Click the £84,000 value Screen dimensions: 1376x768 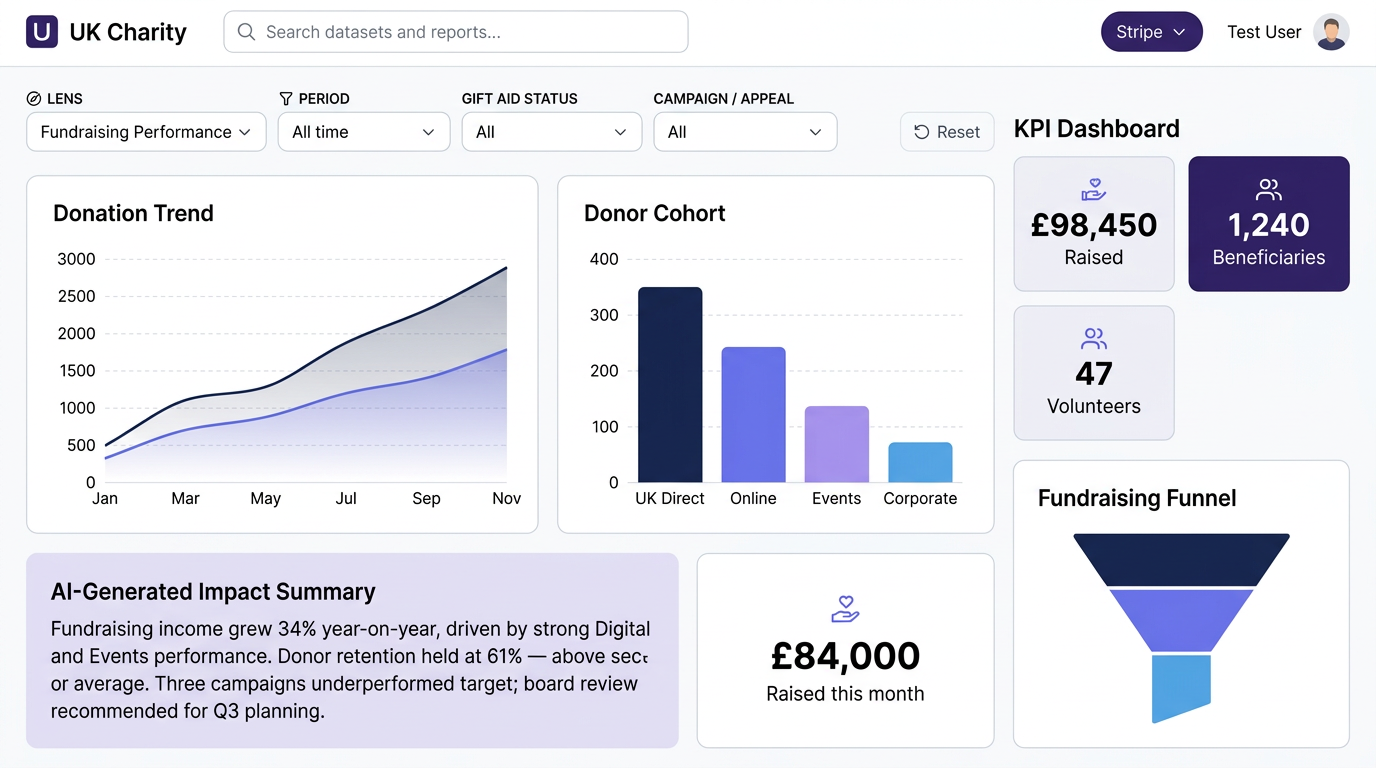click(845, 656)
